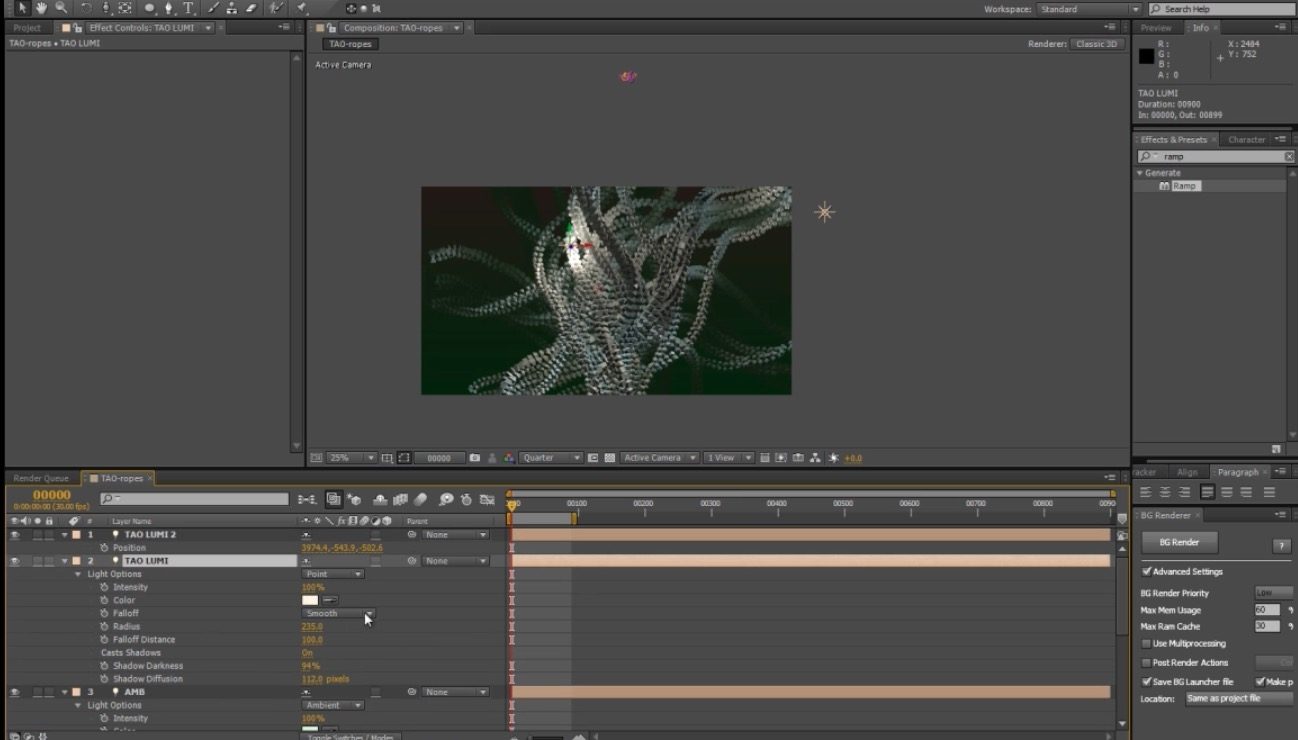This screenshot has height=740, width=1298.
Task: Open Composition Mini-Flowchart in timeline
Action: click(x=306, y=499)
